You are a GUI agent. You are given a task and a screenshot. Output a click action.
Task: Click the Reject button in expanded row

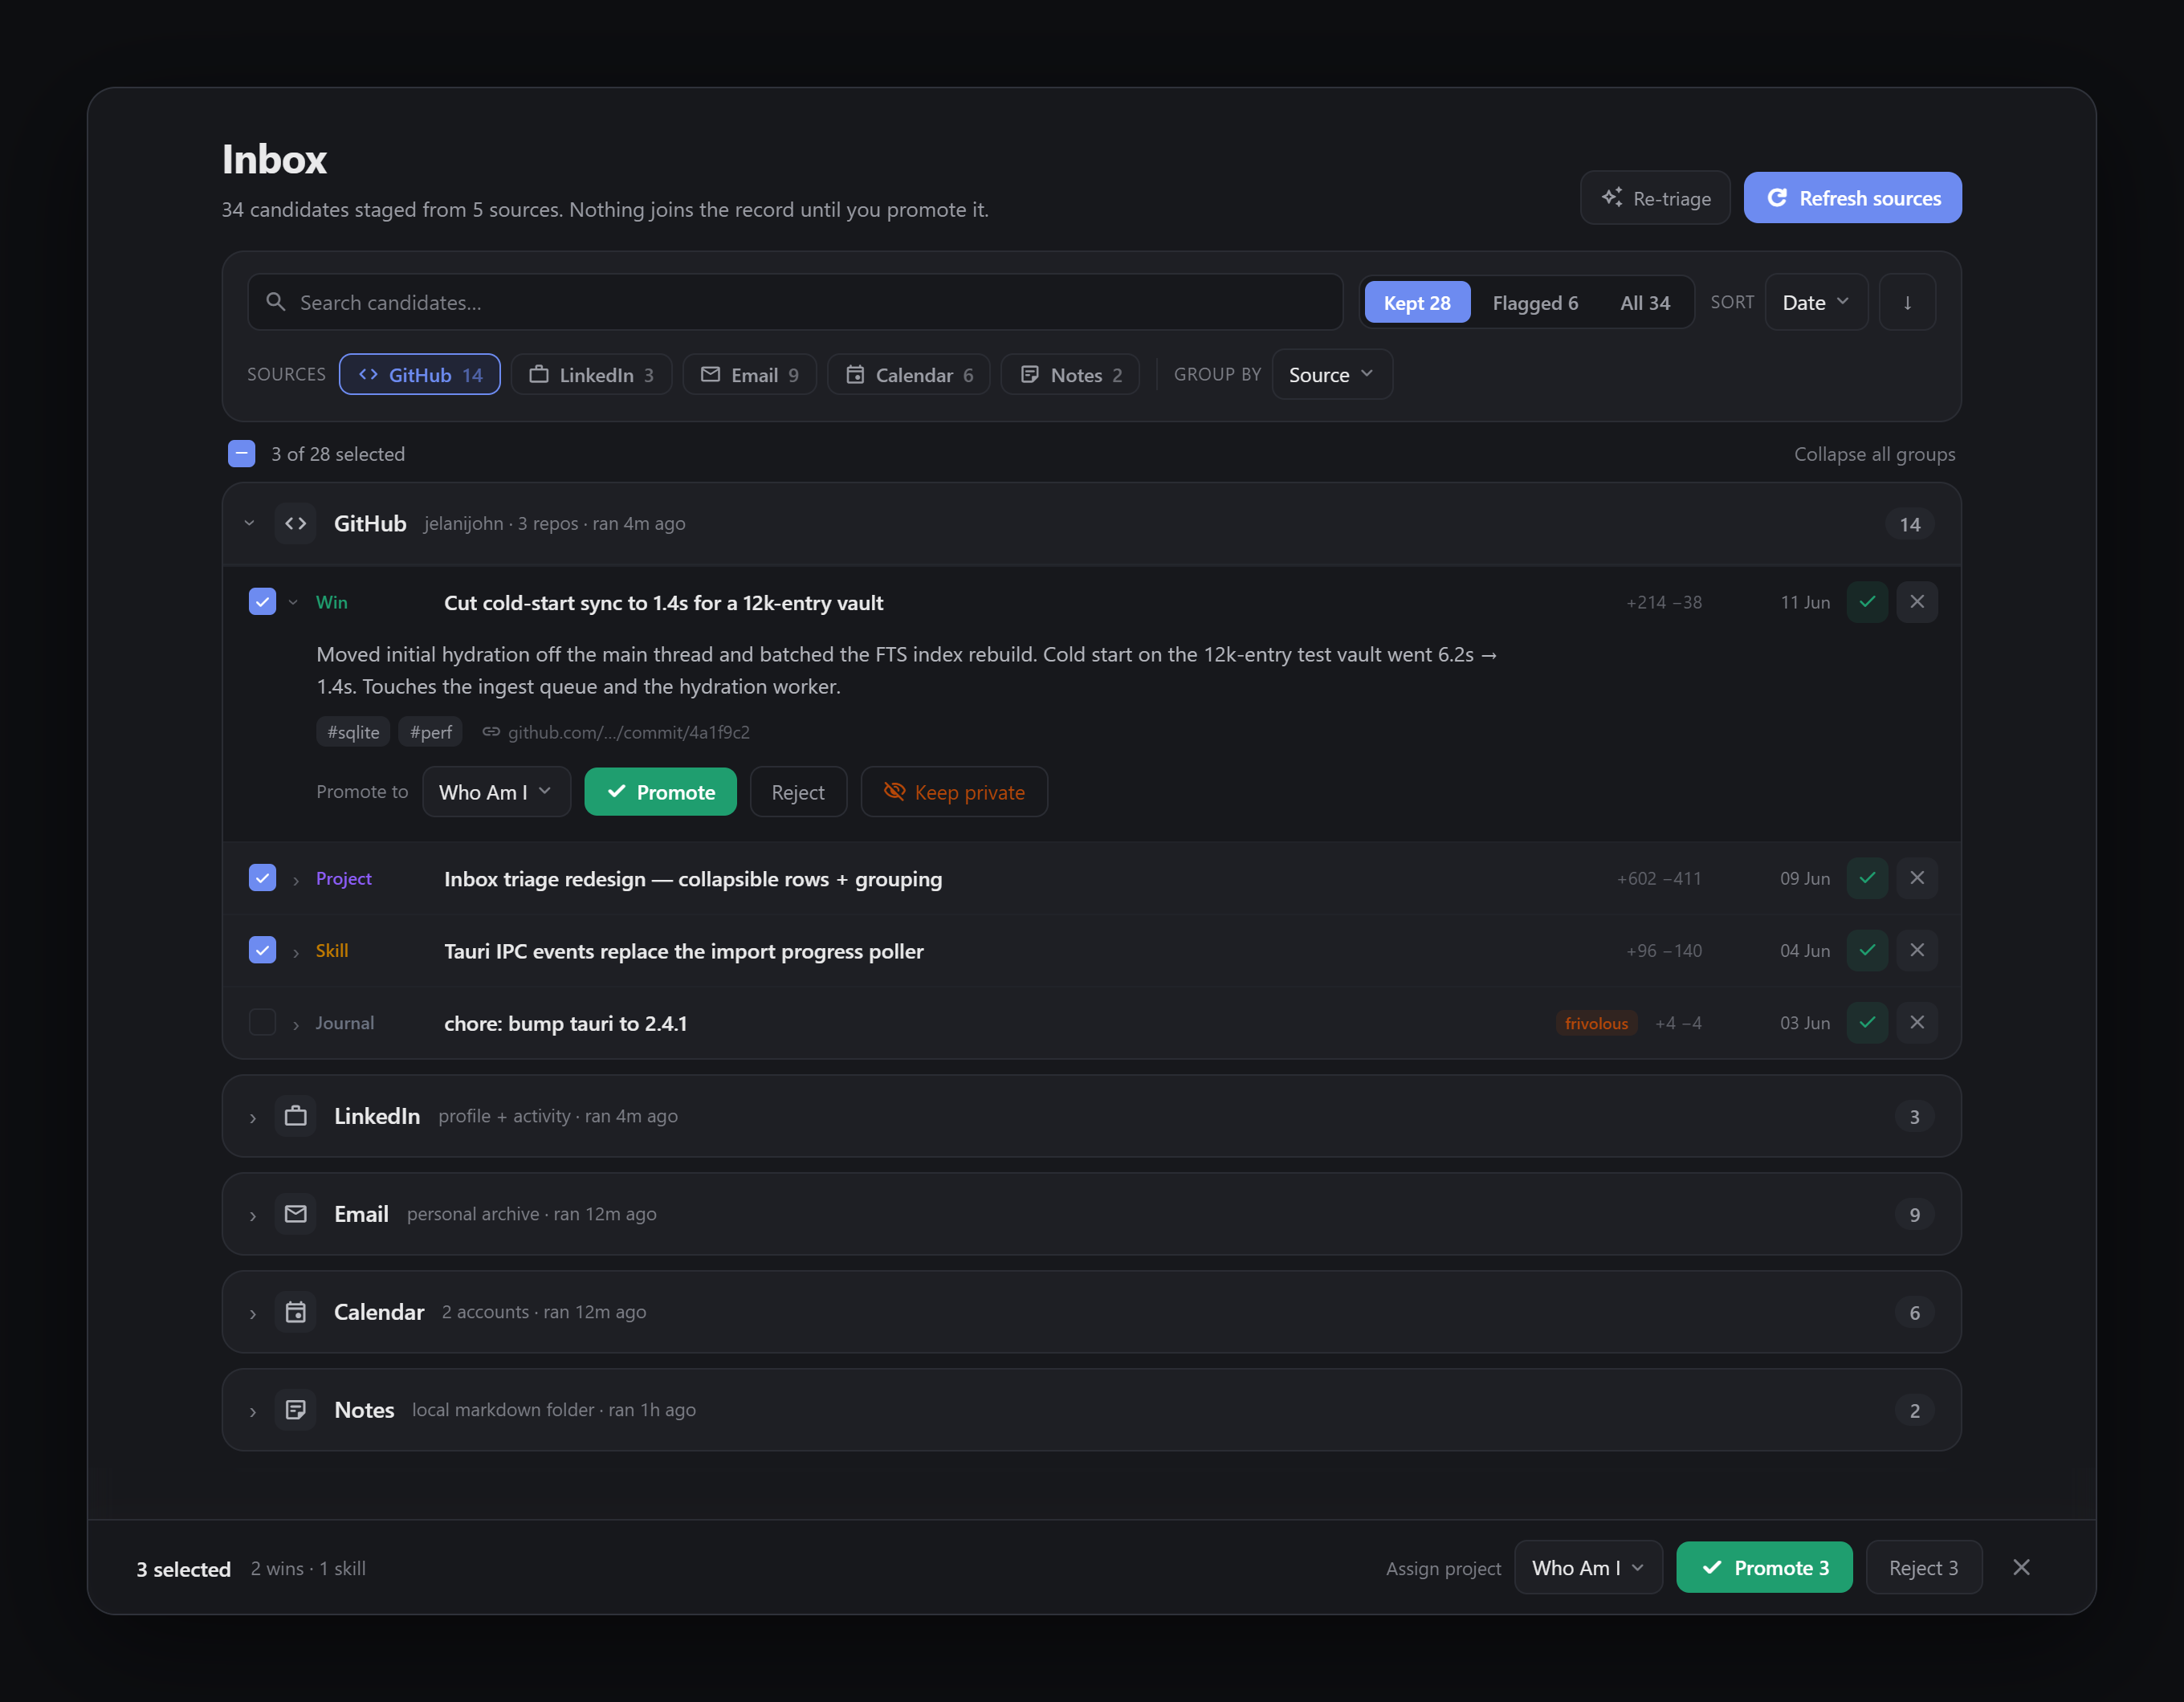tap(798, 792)
